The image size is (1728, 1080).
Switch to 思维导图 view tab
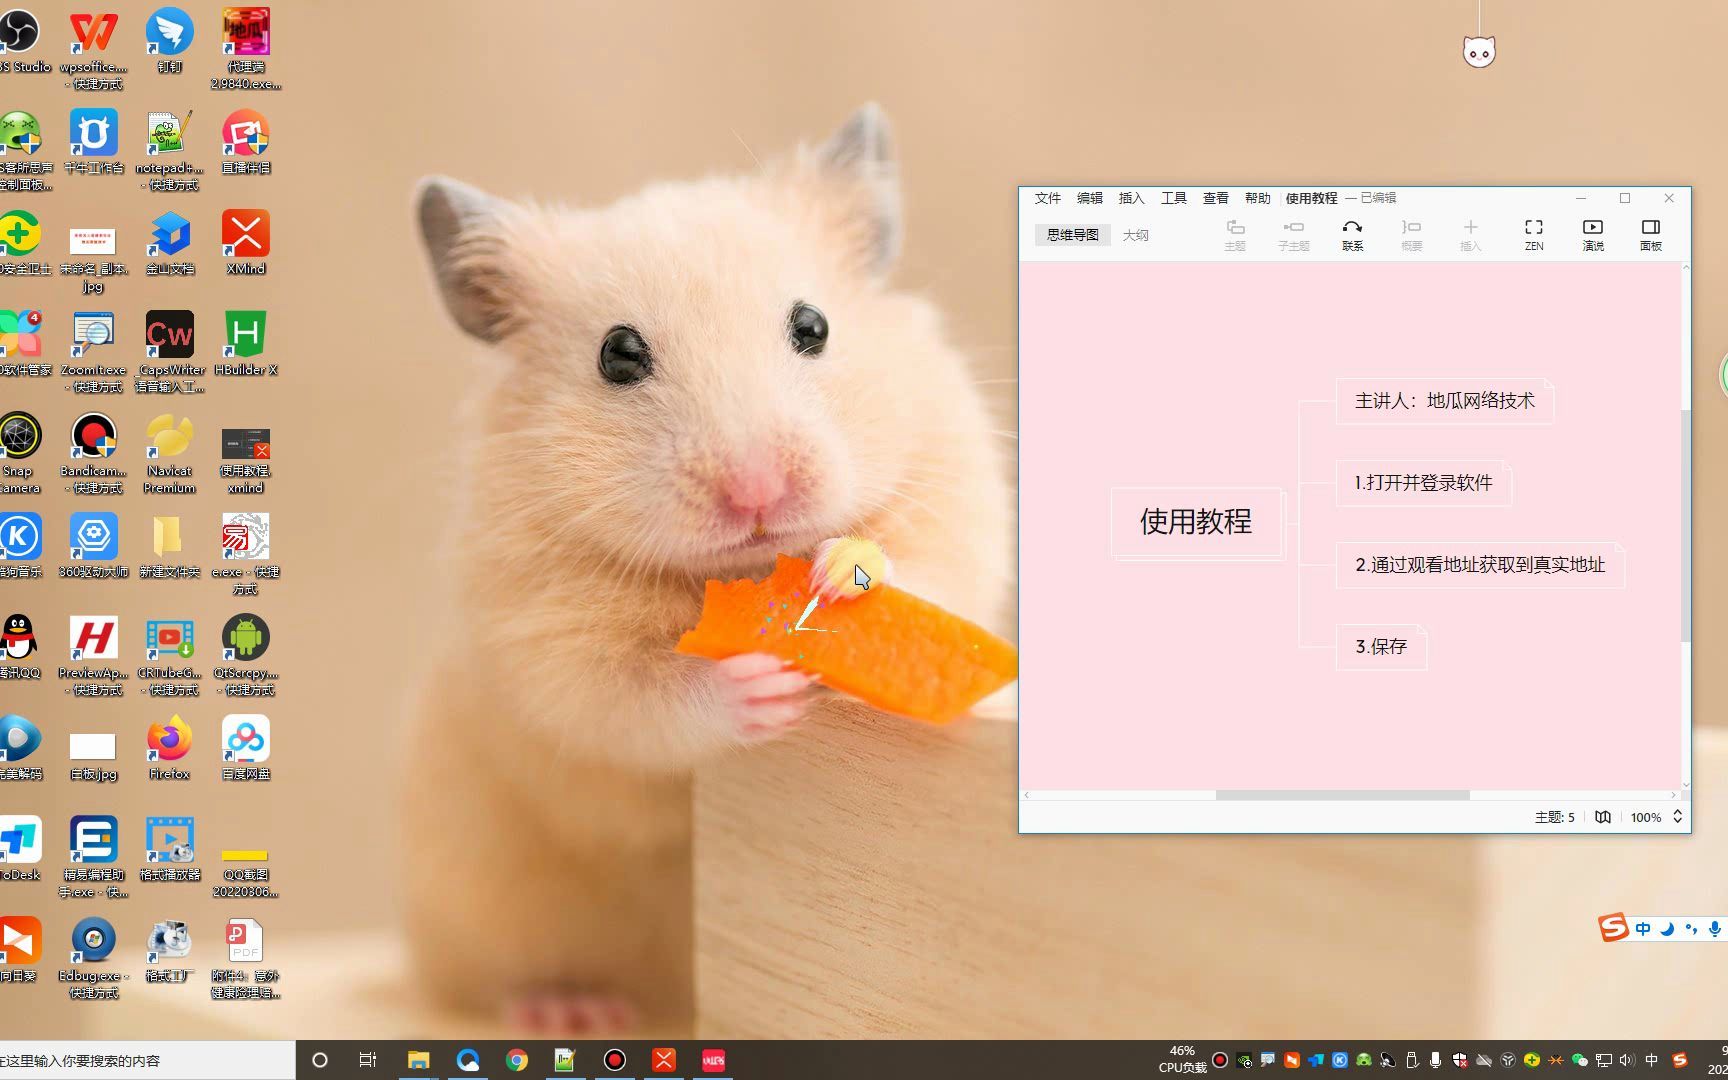[x=1072, y=235]
